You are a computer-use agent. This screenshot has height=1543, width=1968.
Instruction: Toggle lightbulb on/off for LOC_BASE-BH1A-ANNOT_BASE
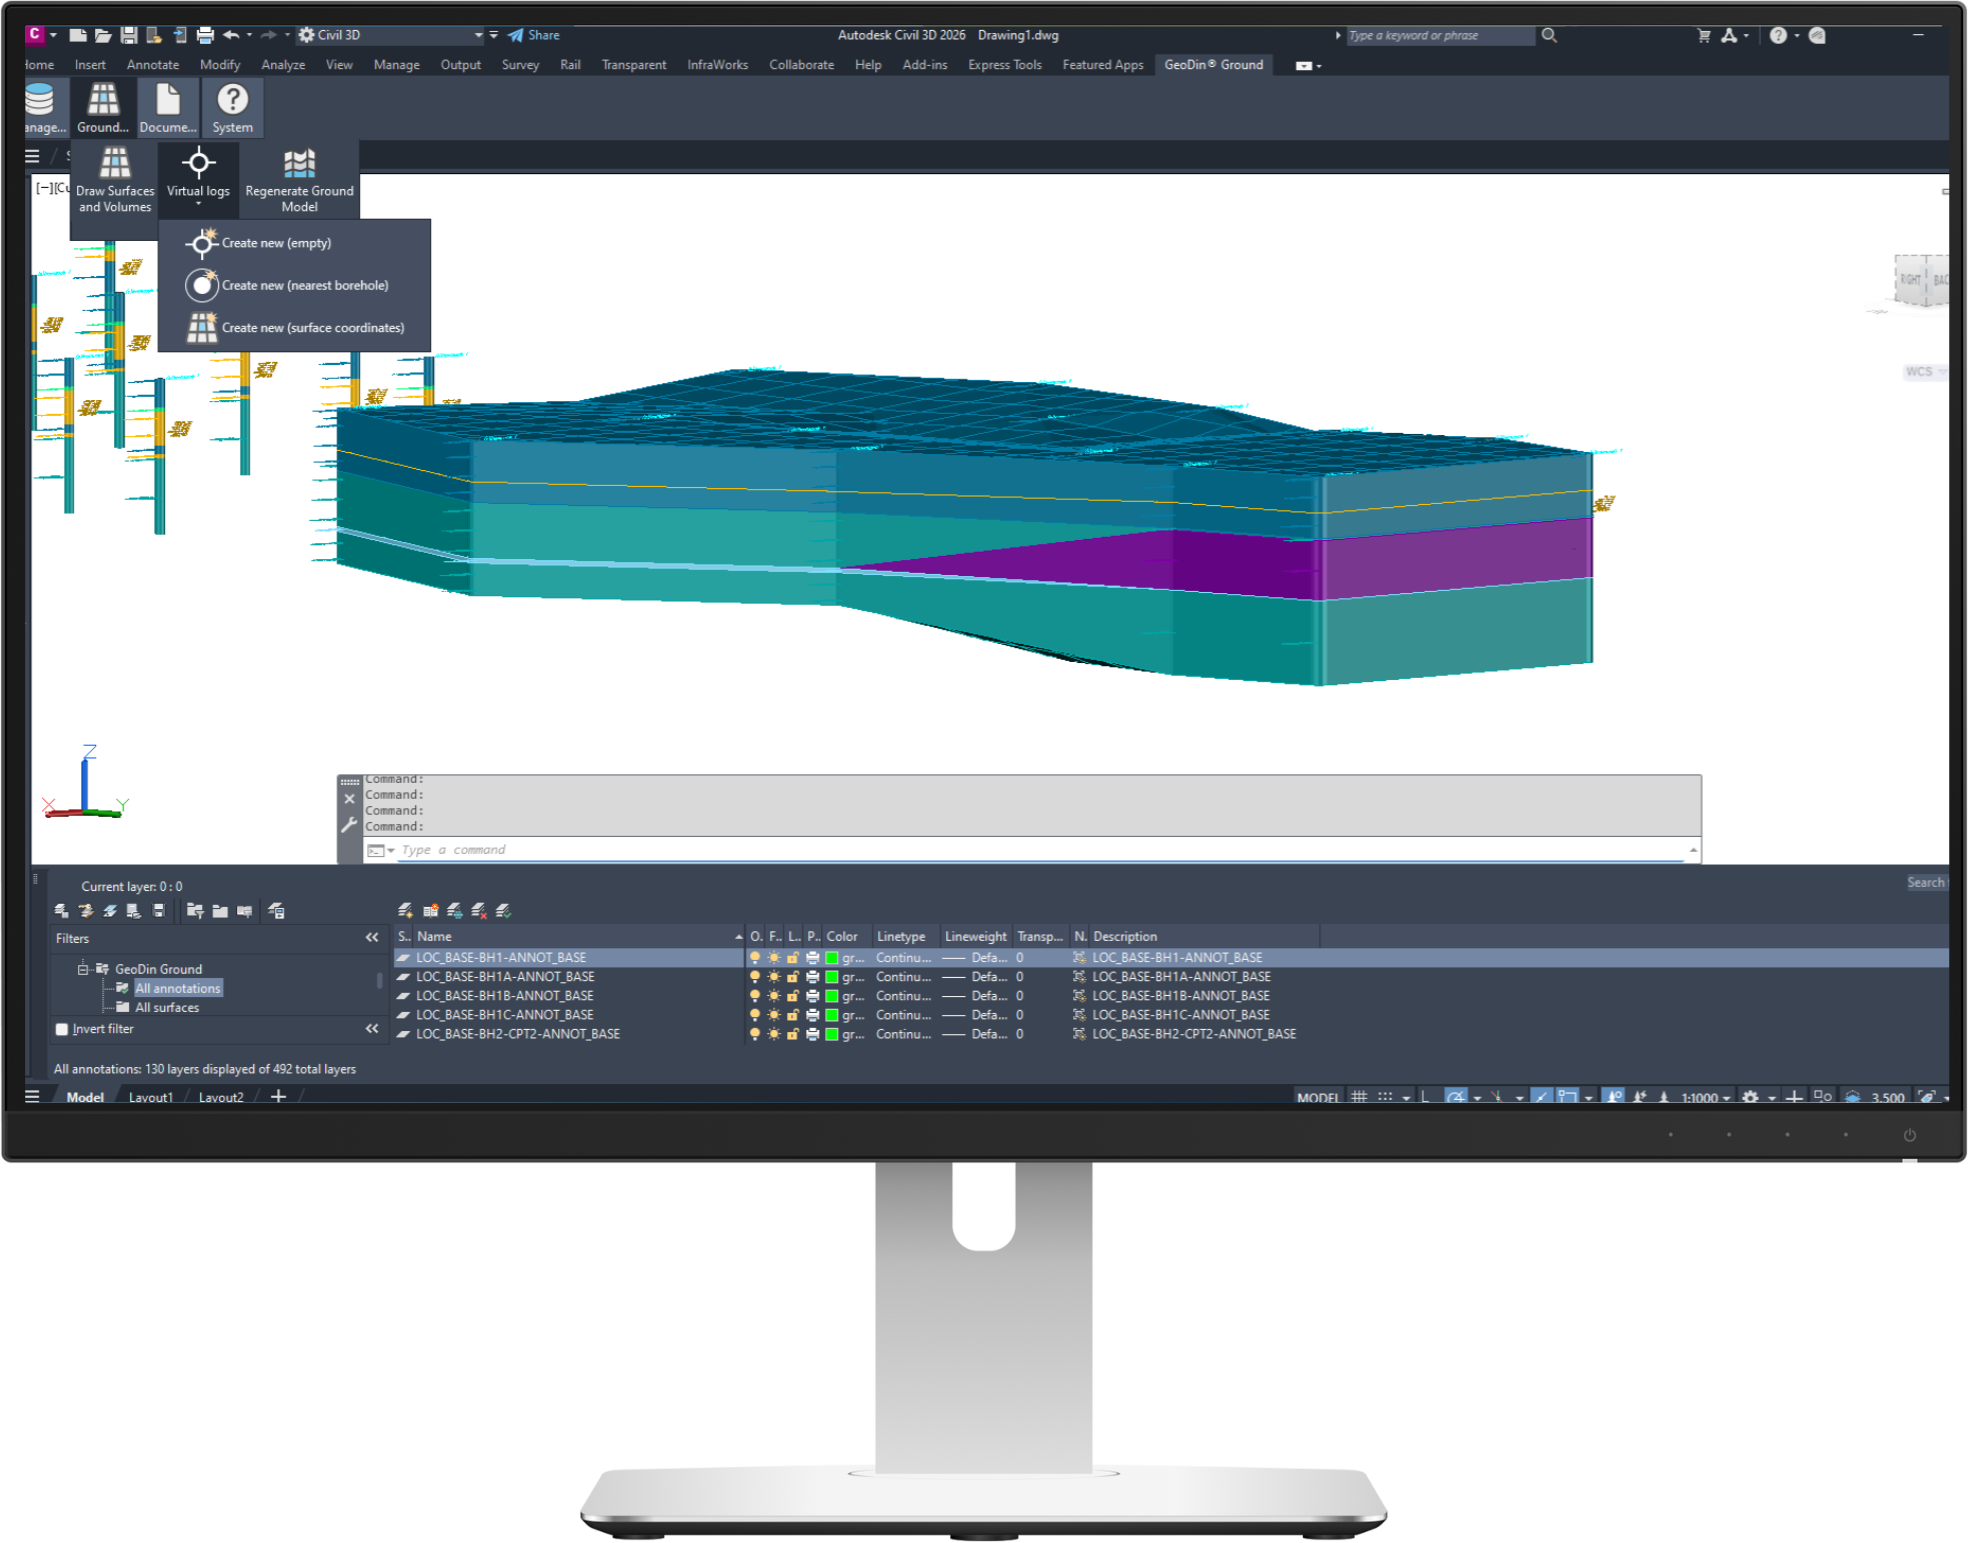point(755,977)
